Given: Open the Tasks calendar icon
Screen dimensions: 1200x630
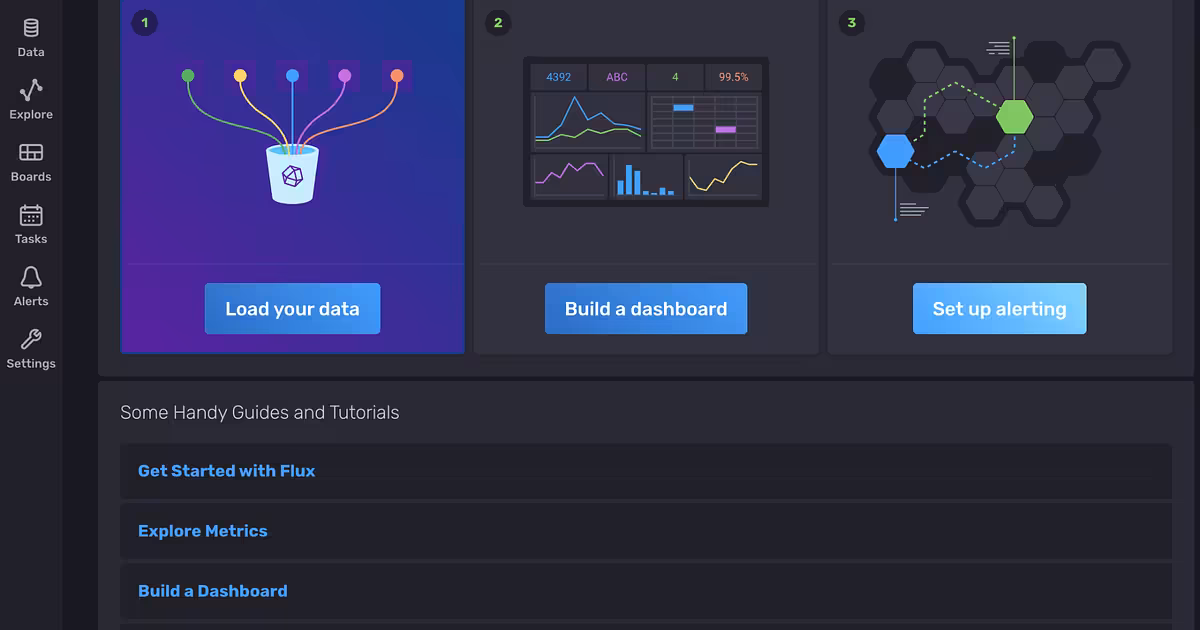Looking at the screenshot, I should (31, 215).
